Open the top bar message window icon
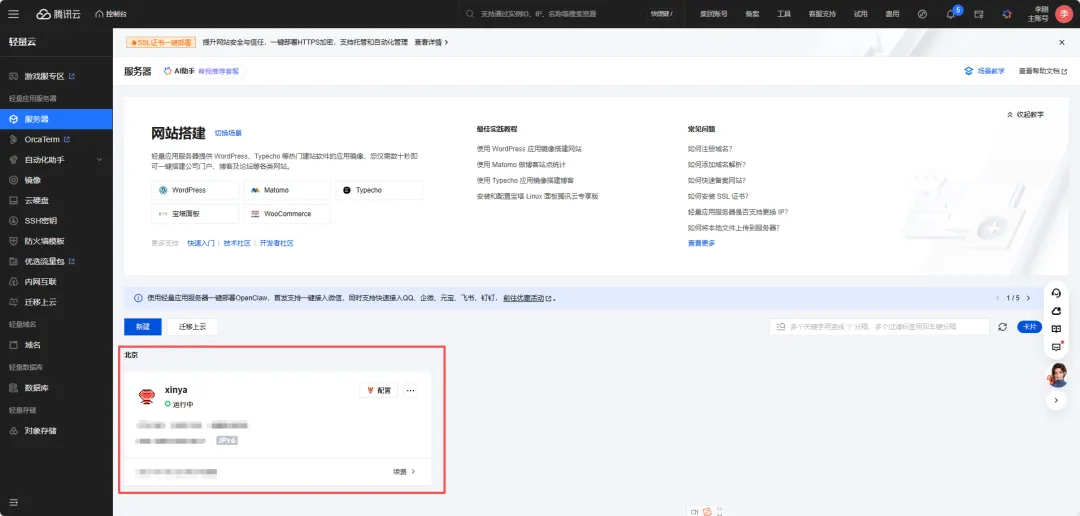 tap(978, 14)
